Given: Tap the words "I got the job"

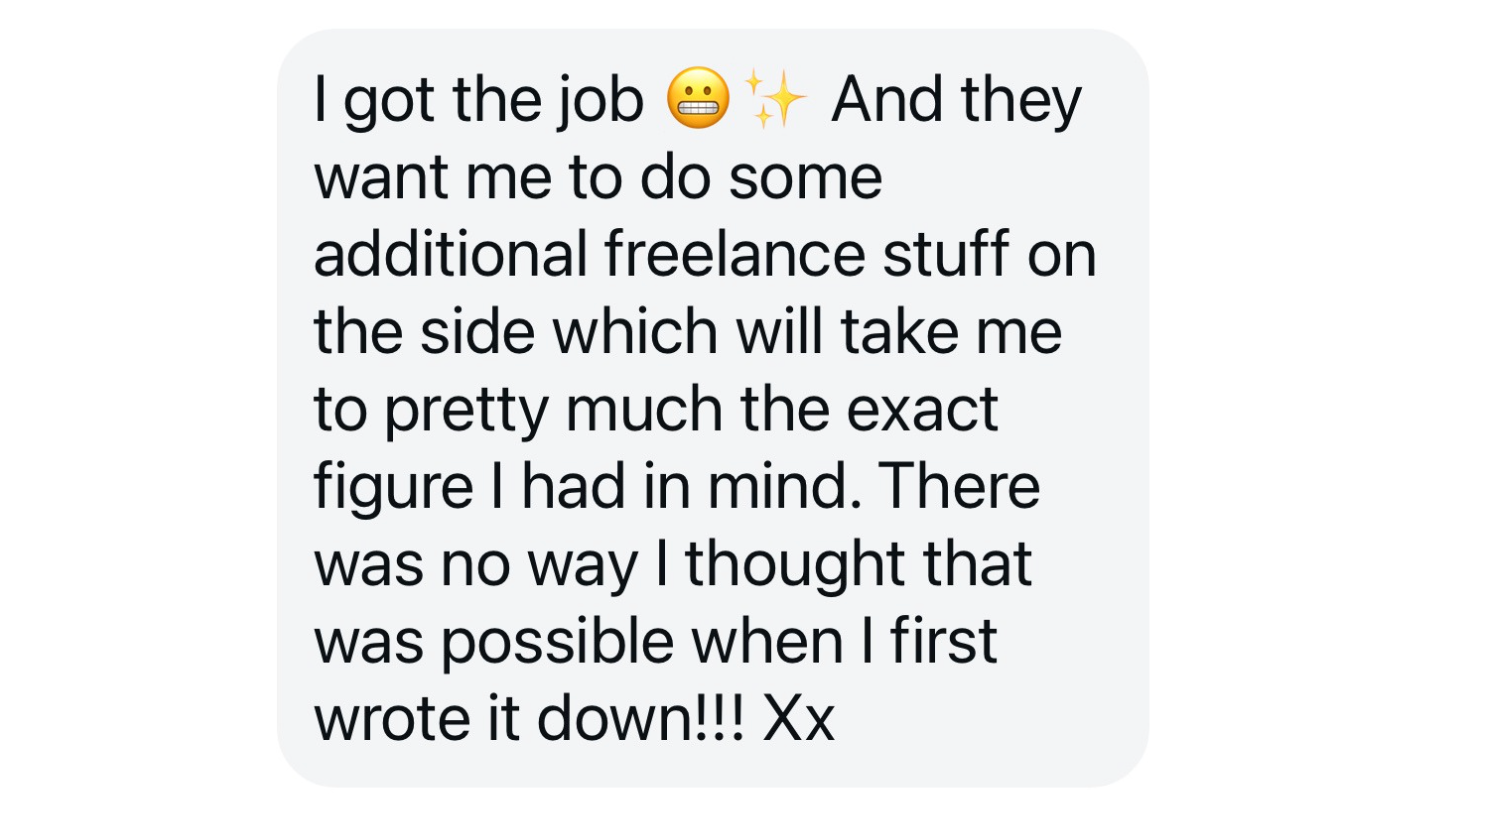Looking at the screenshot, I should [479, 102].
